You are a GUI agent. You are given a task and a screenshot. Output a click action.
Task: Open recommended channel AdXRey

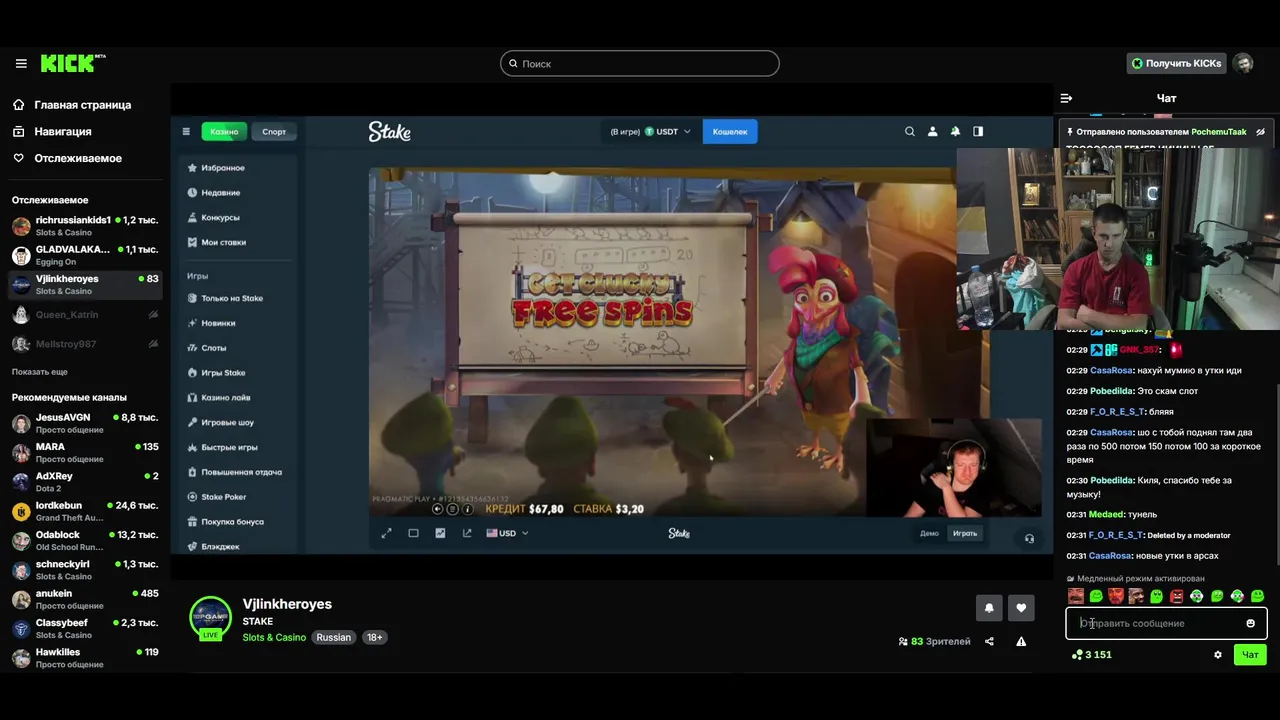coord(85,482)
